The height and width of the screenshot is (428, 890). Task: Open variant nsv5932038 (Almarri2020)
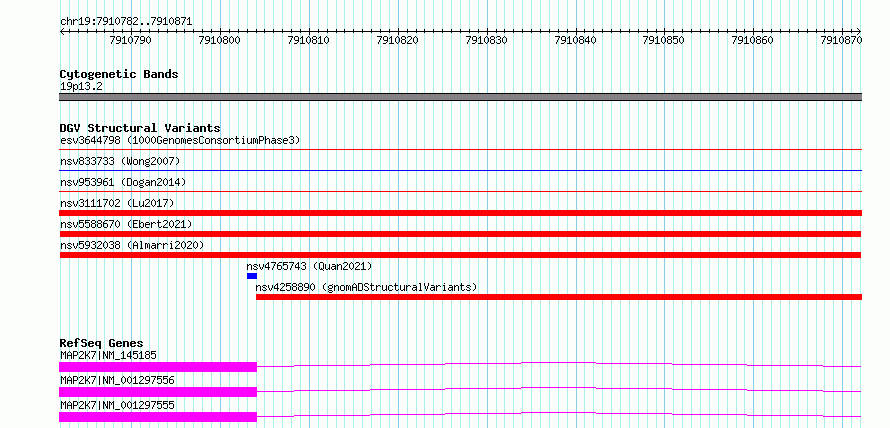(132, 245)
